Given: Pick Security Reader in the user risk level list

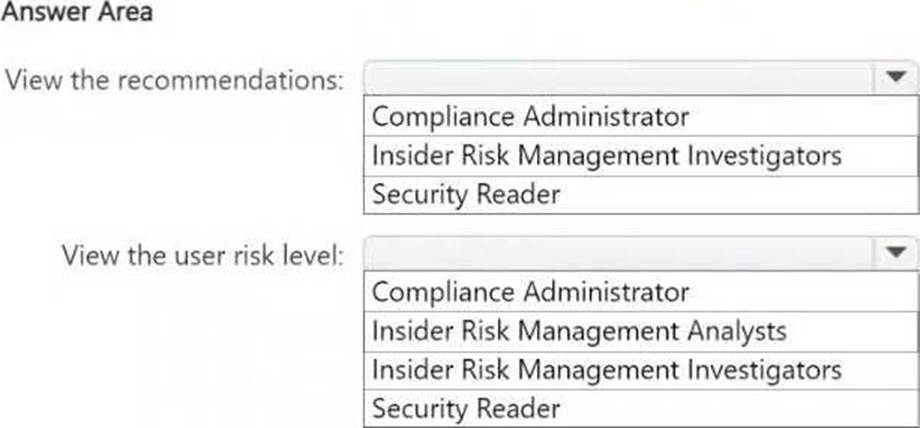Looking at the screenshot, I should 466,408.
